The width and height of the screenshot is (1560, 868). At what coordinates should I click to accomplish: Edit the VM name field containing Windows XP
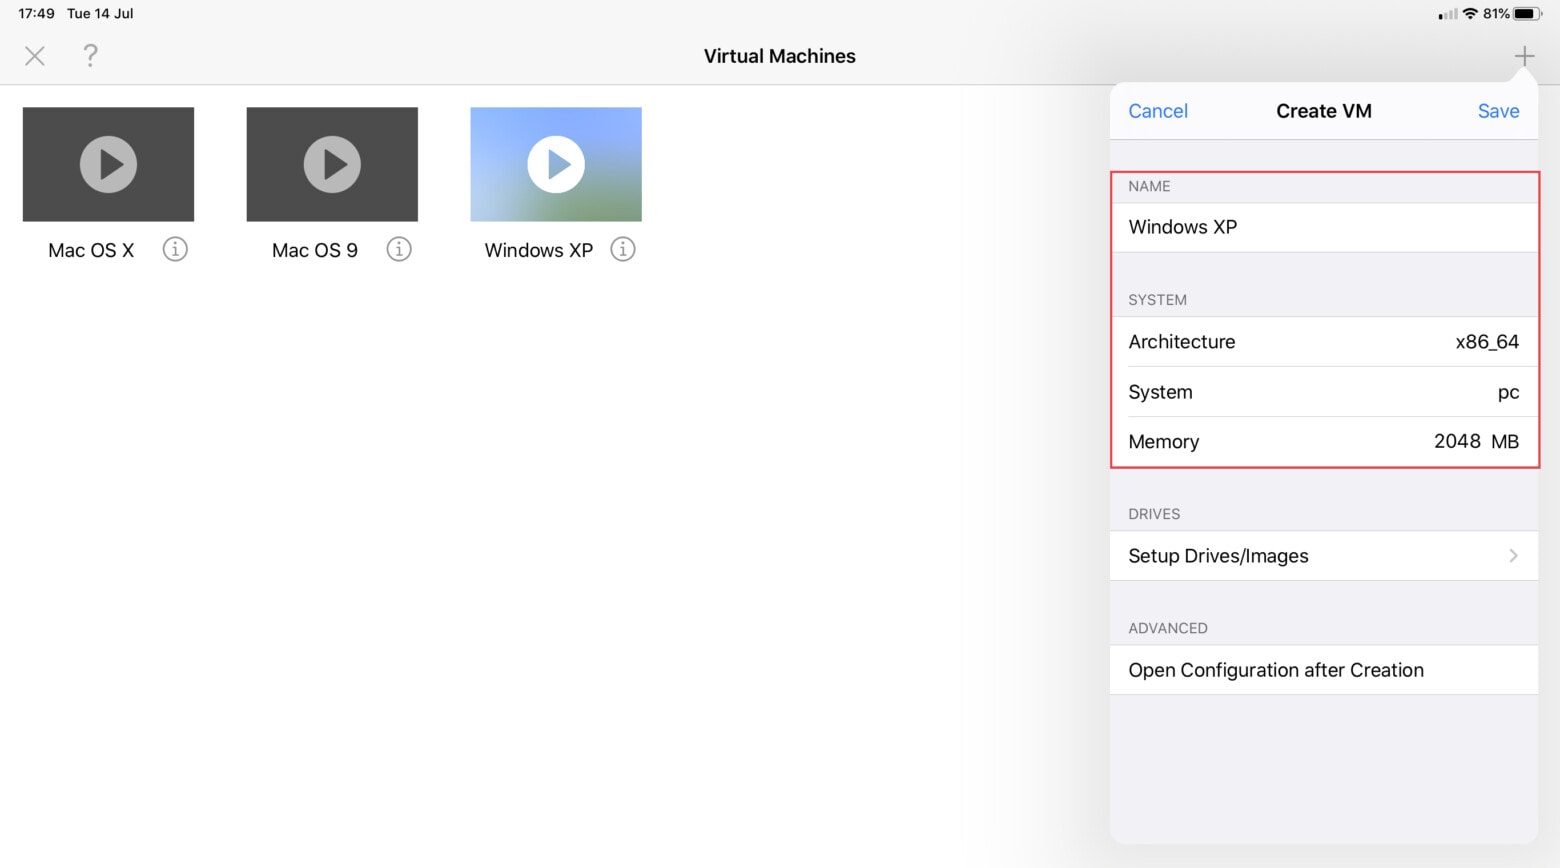(1324, 227)
